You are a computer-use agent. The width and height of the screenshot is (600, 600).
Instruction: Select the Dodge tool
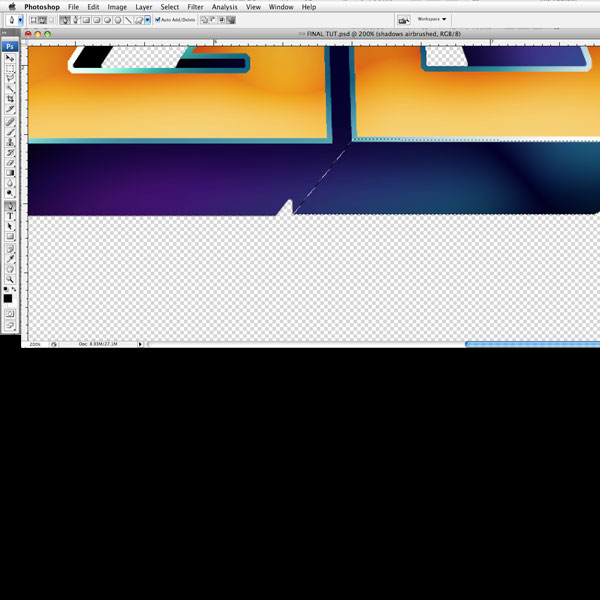click(x=10, y=193)
